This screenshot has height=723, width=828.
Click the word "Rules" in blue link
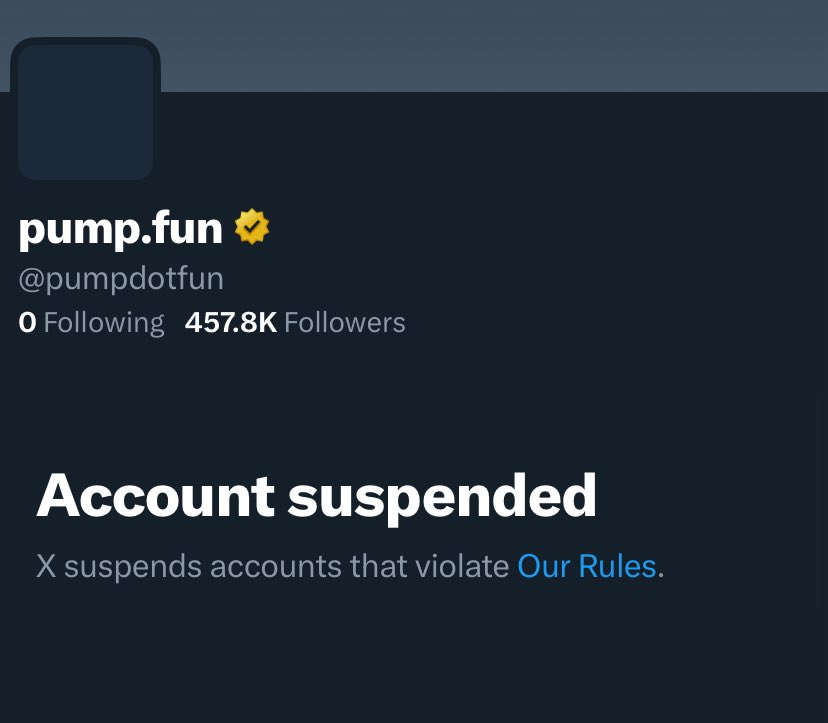(617, 566)
